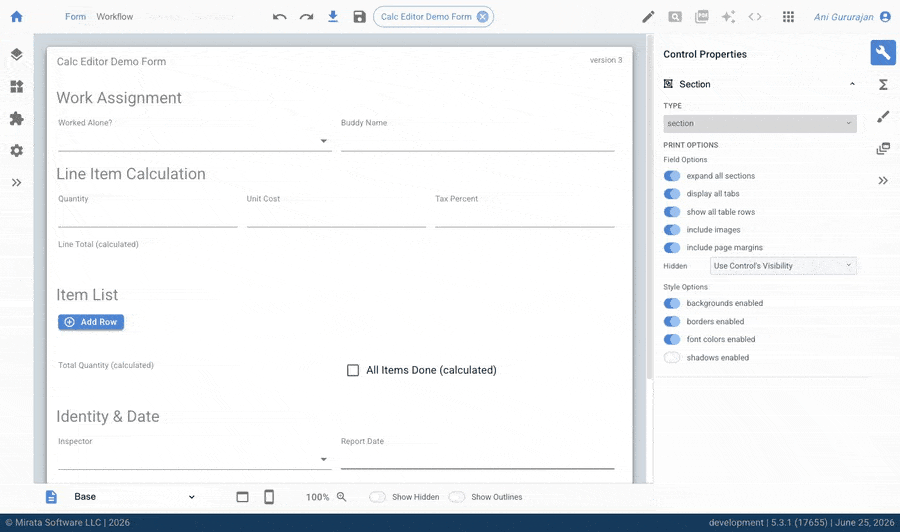Open the AI sparkle assistant icon
This screenshot has width=900, height=532.
coord(728,17)
